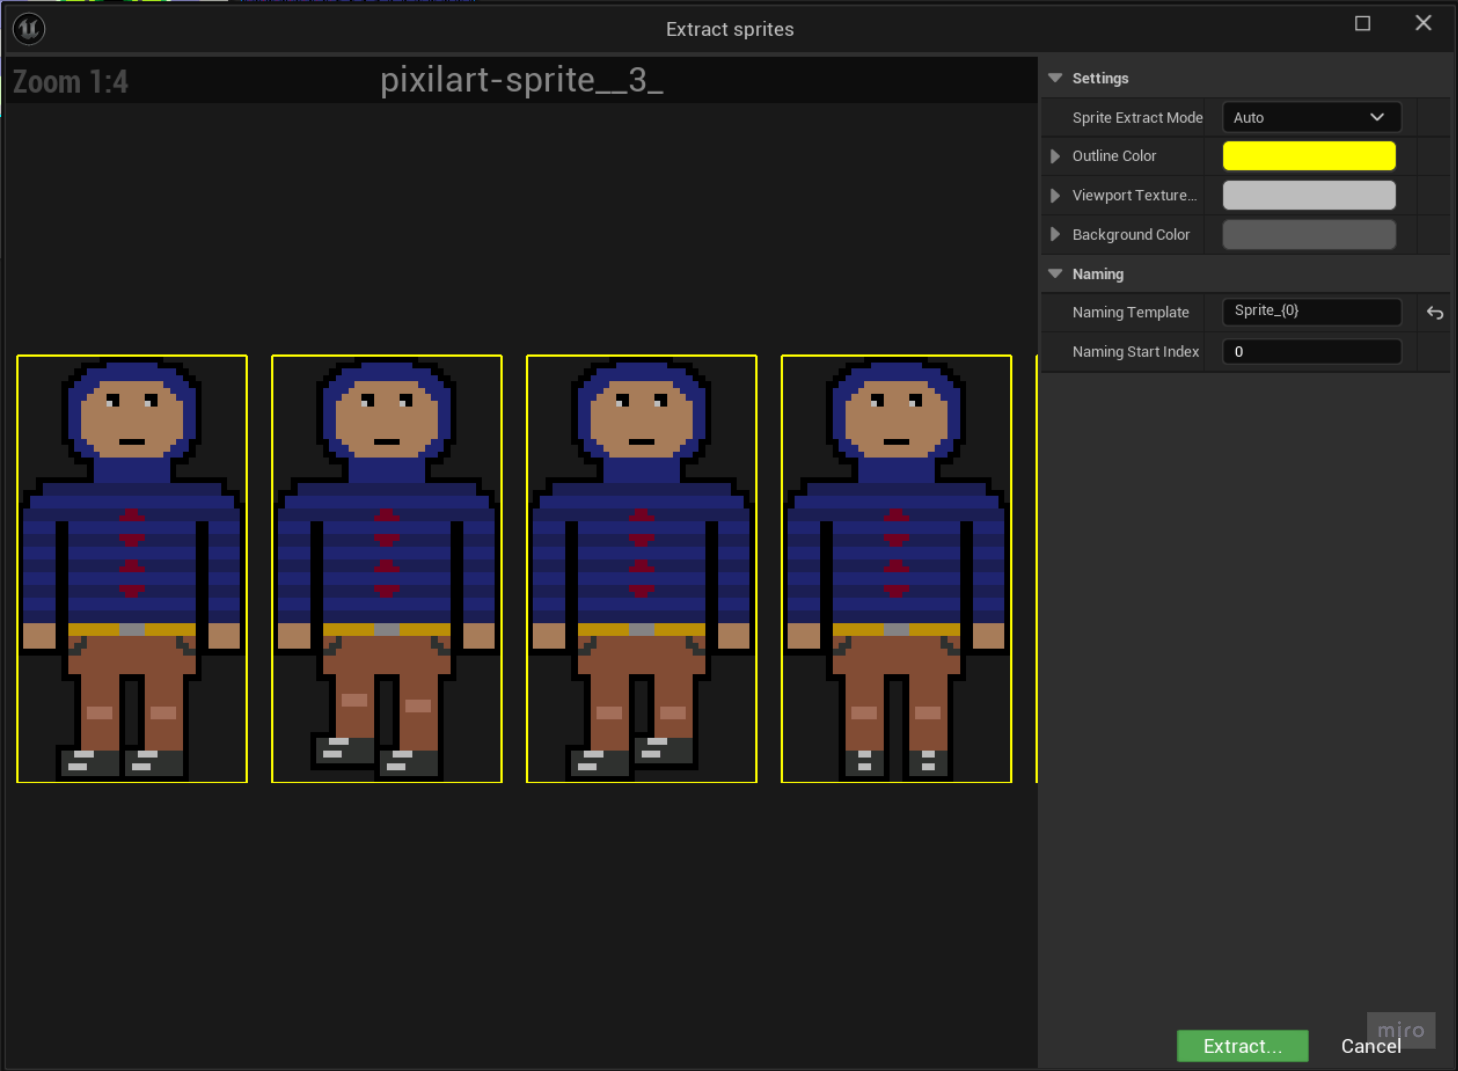Image resolution: width=1458 pixels, height=1071 pixels.
Task: Expand the Viewport Texture property arrow
Action: pos(1055,196)
